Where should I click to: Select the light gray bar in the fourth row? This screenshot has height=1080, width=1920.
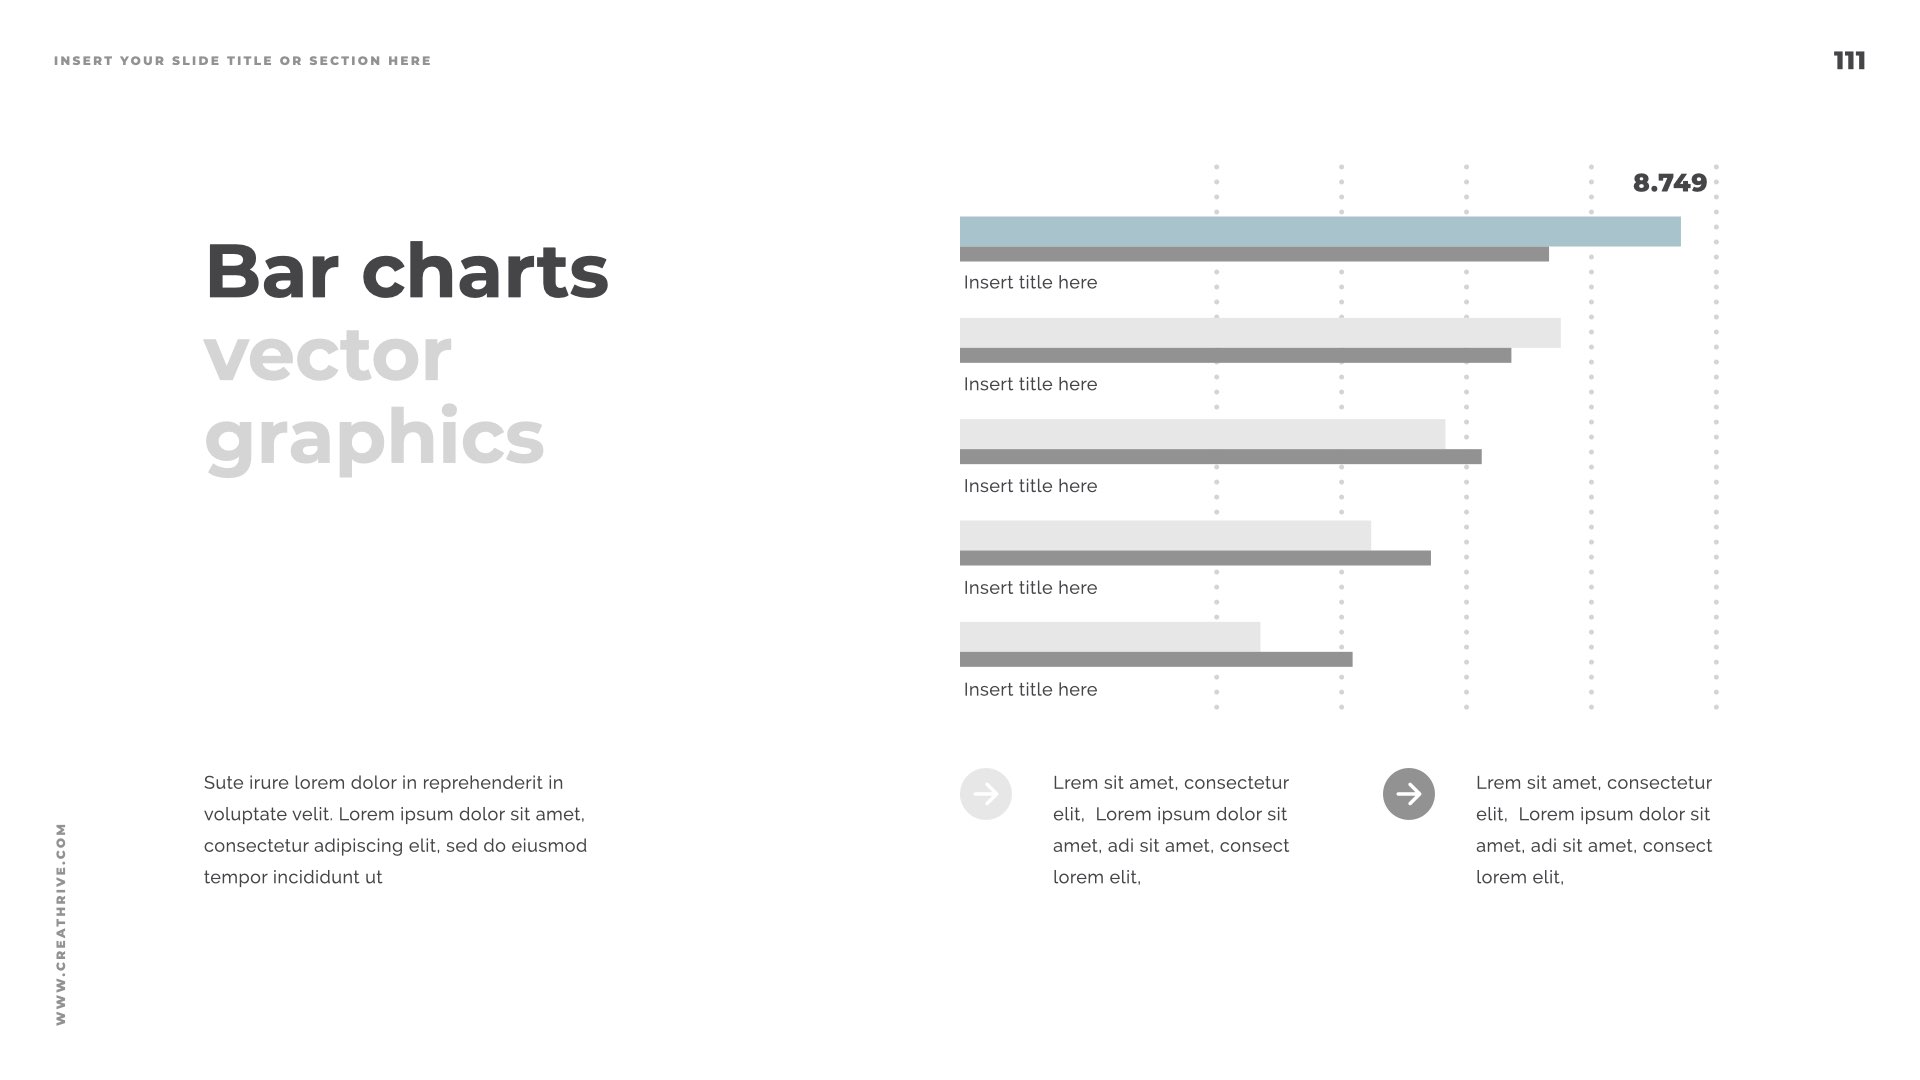[x=1165, y=535]
